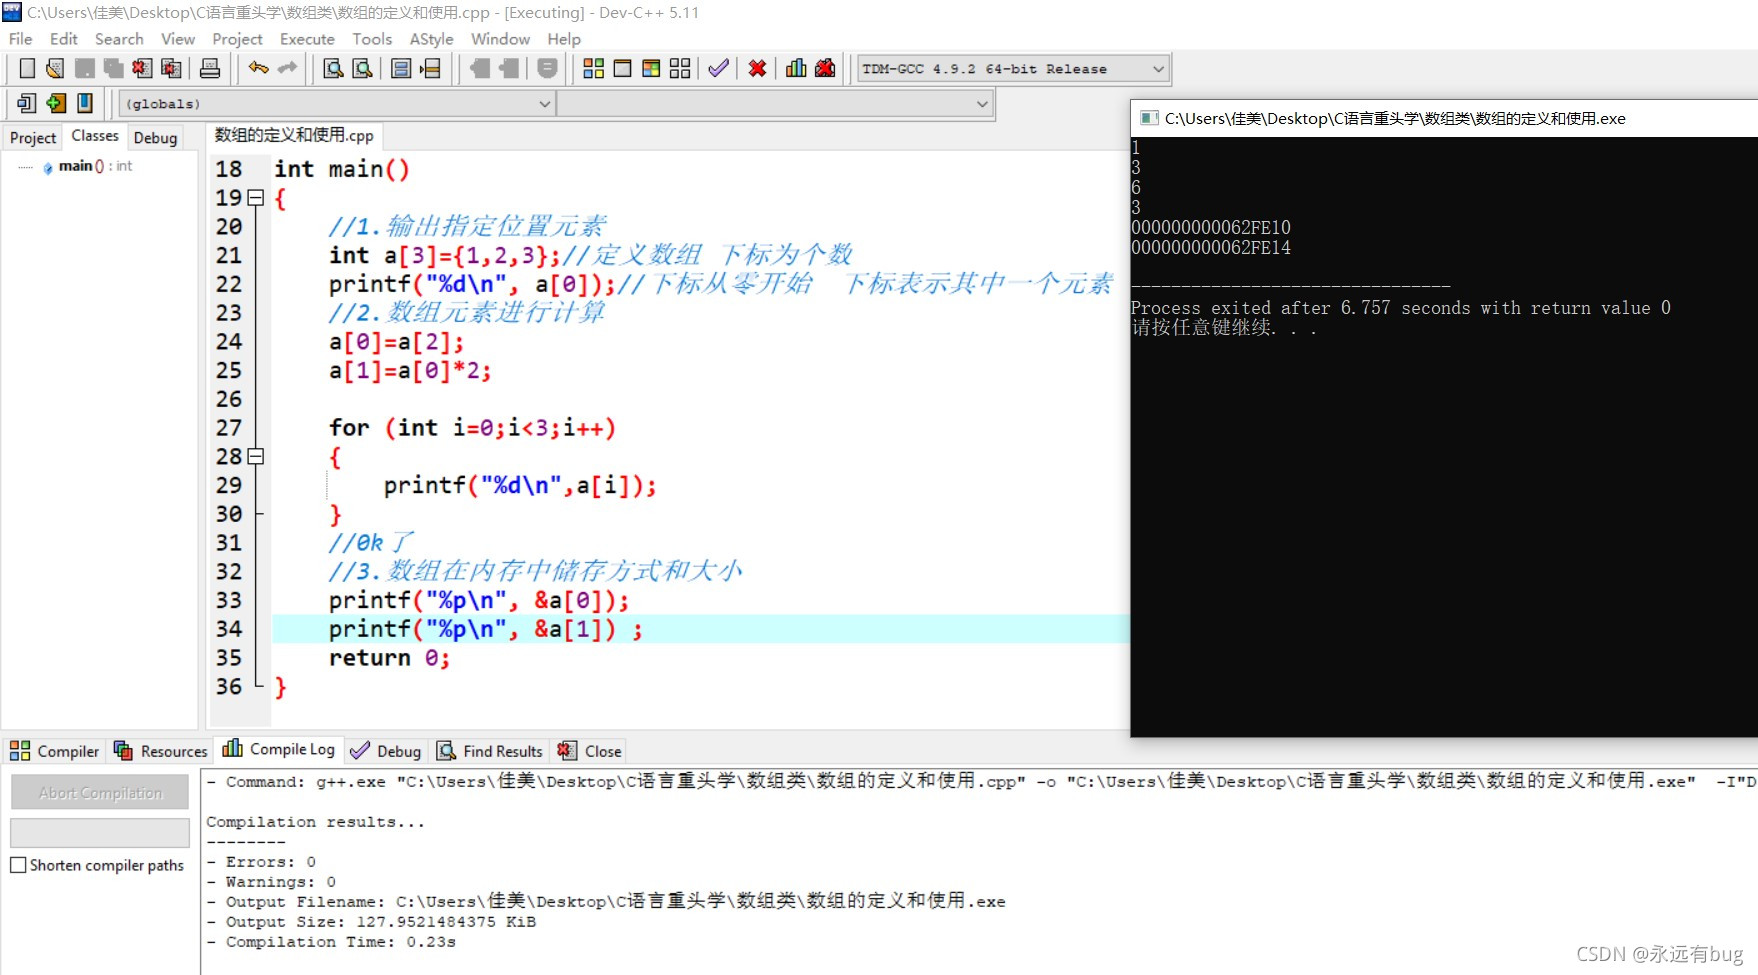Click line number 34 in the gutter
This screenshot has width=1758, height=975.
[x=229, y=629]
